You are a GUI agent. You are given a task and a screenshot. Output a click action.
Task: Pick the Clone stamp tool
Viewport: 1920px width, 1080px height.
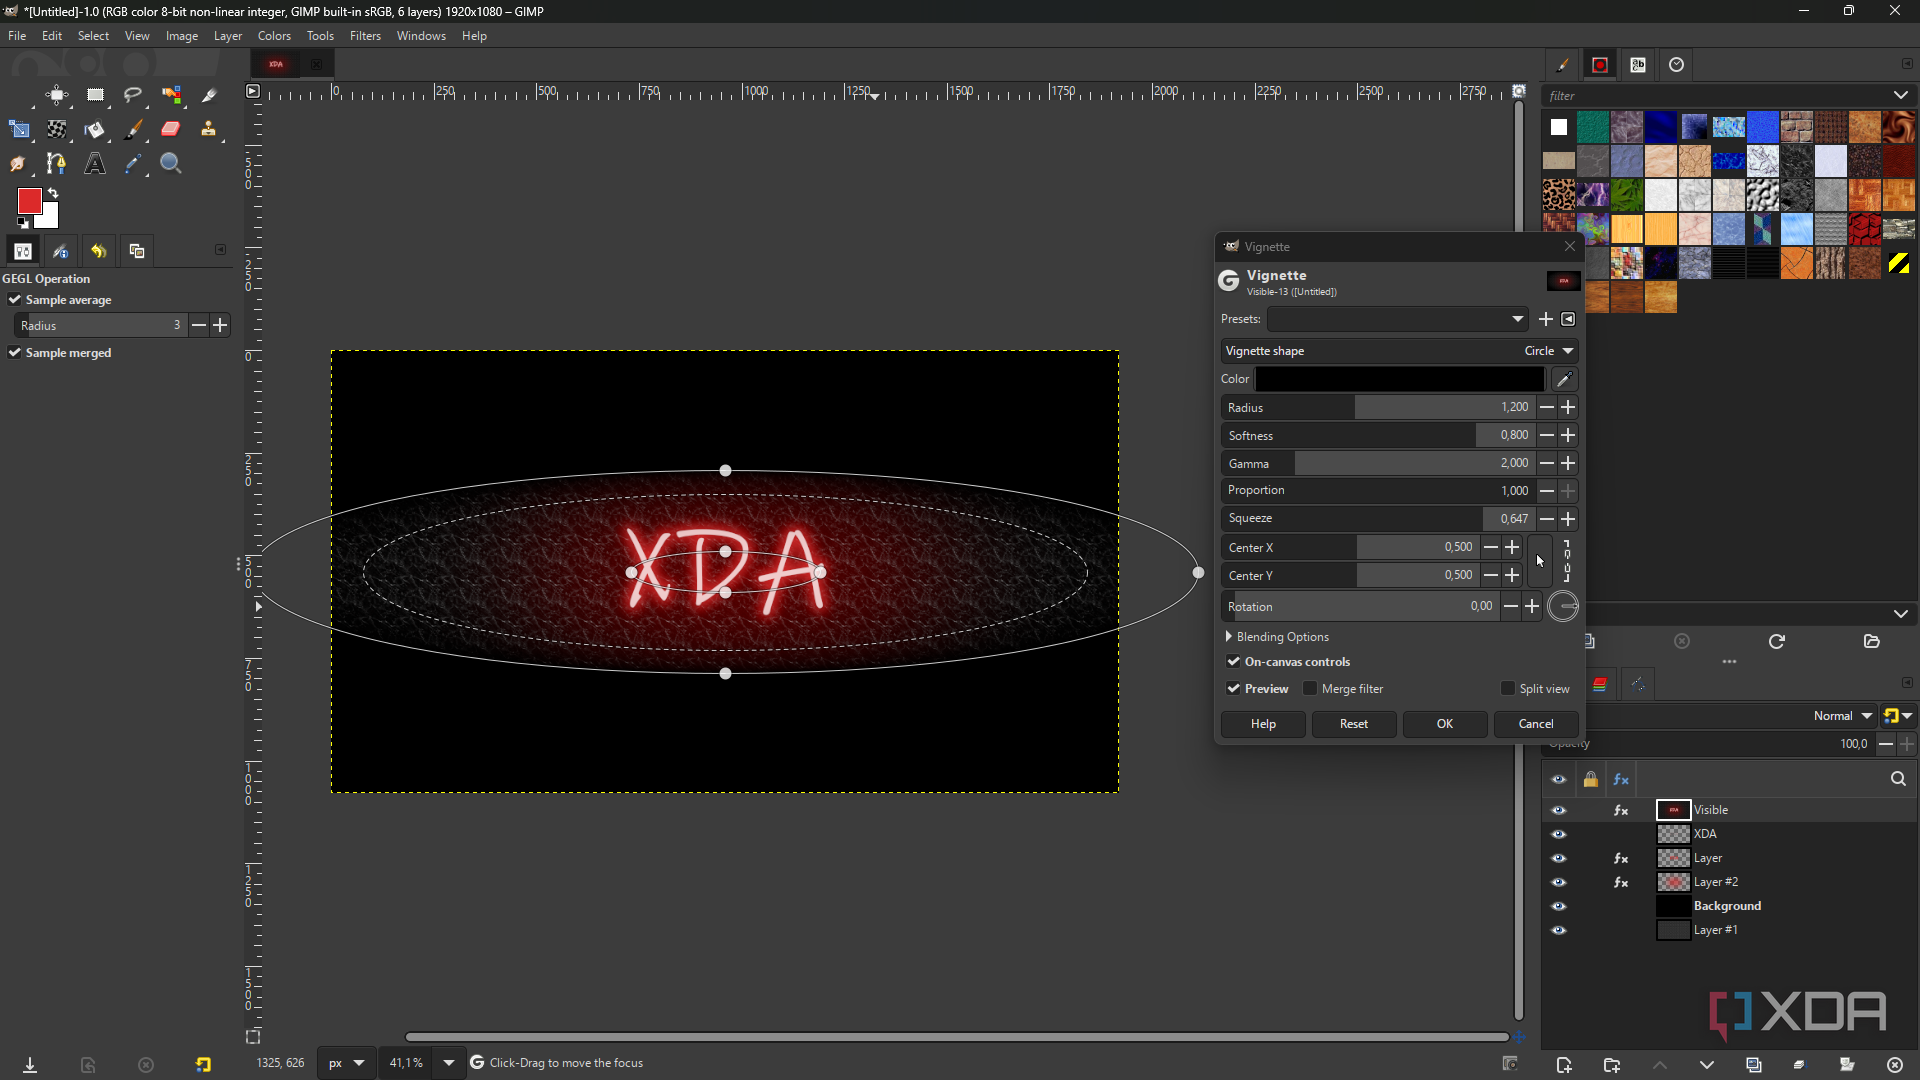209,130
